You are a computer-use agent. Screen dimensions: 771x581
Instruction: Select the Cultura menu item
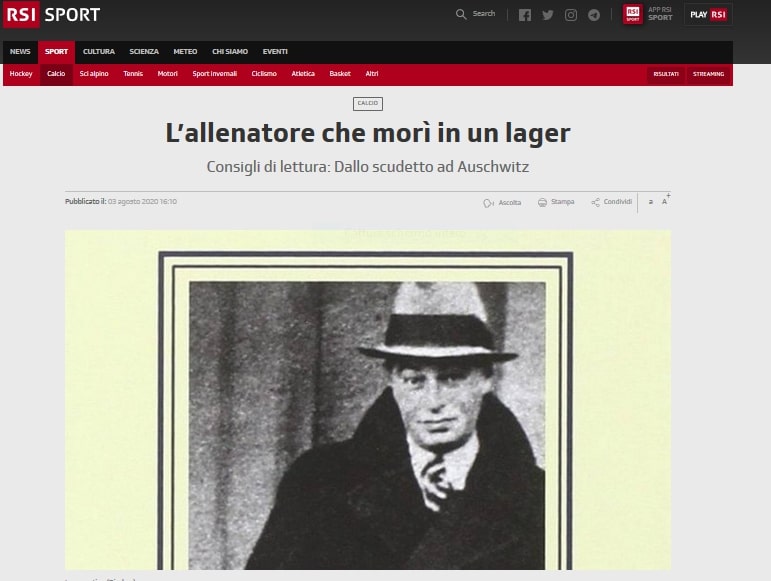click(98, 52)
